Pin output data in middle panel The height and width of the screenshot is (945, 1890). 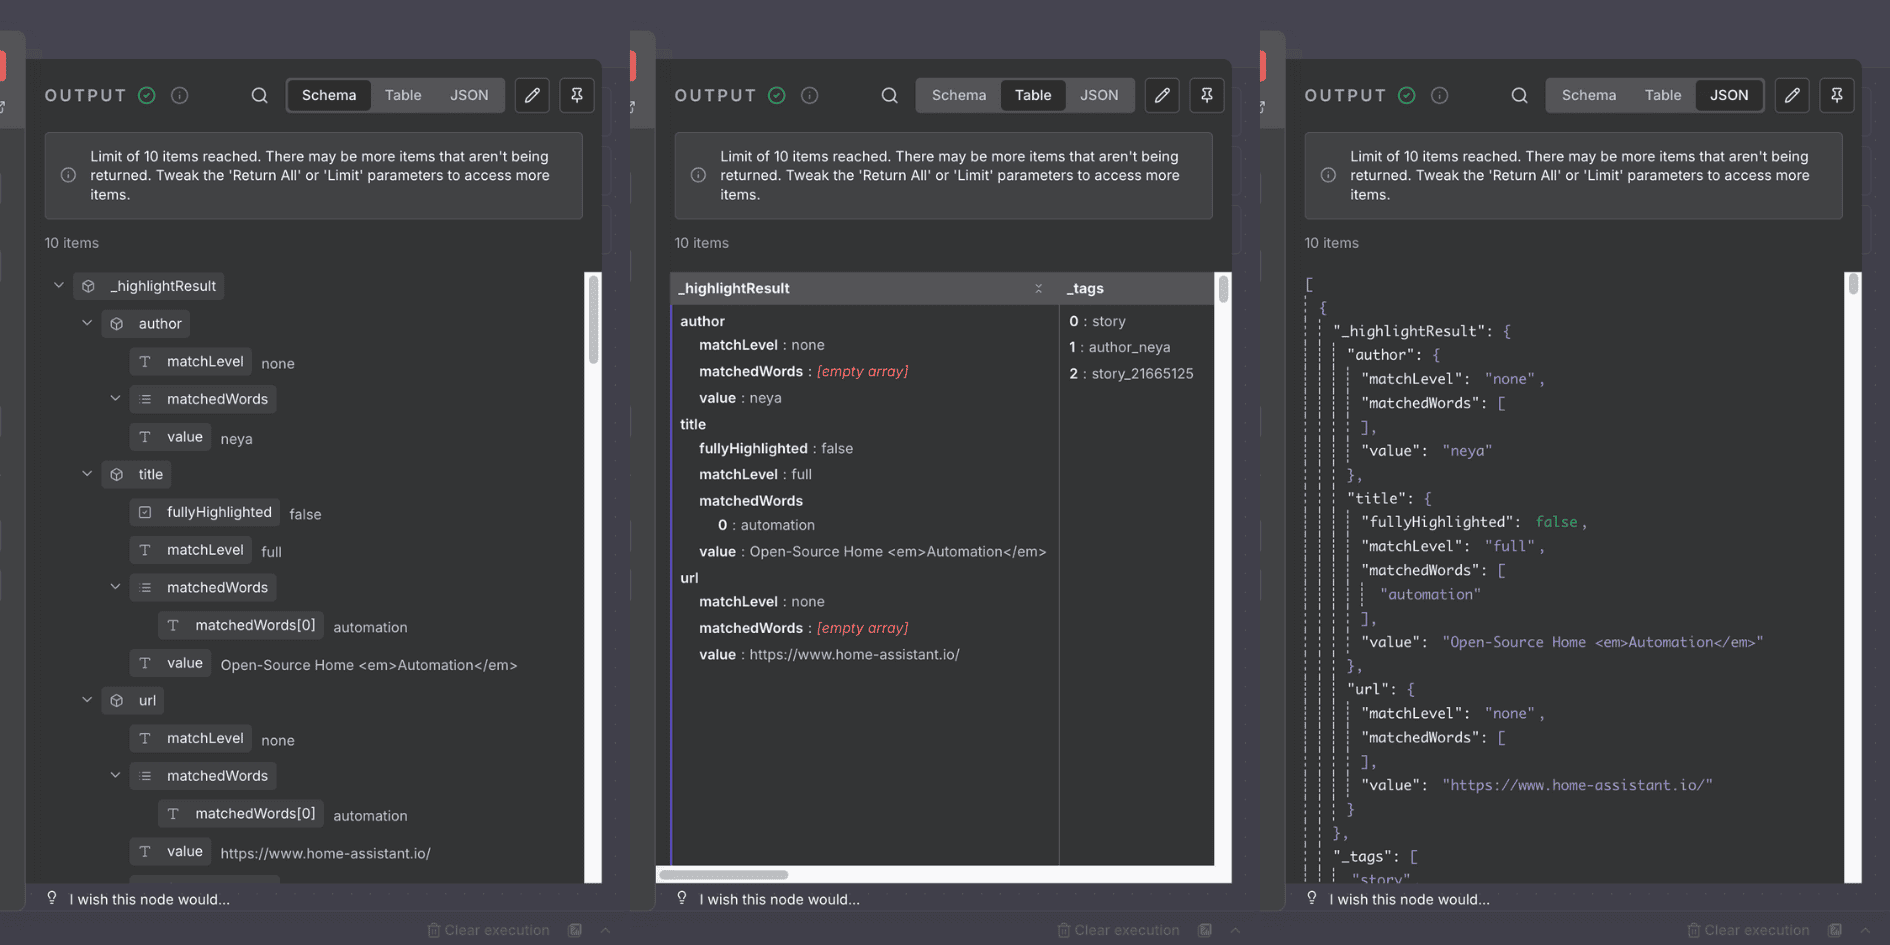[x=1207, y=95]
